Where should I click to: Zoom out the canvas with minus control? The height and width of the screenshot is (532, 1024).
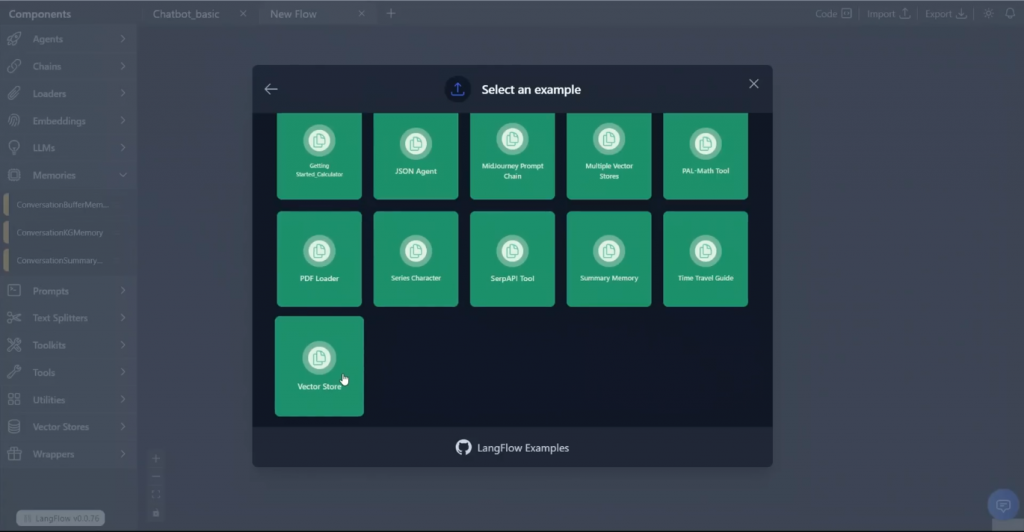coord(155,477)
